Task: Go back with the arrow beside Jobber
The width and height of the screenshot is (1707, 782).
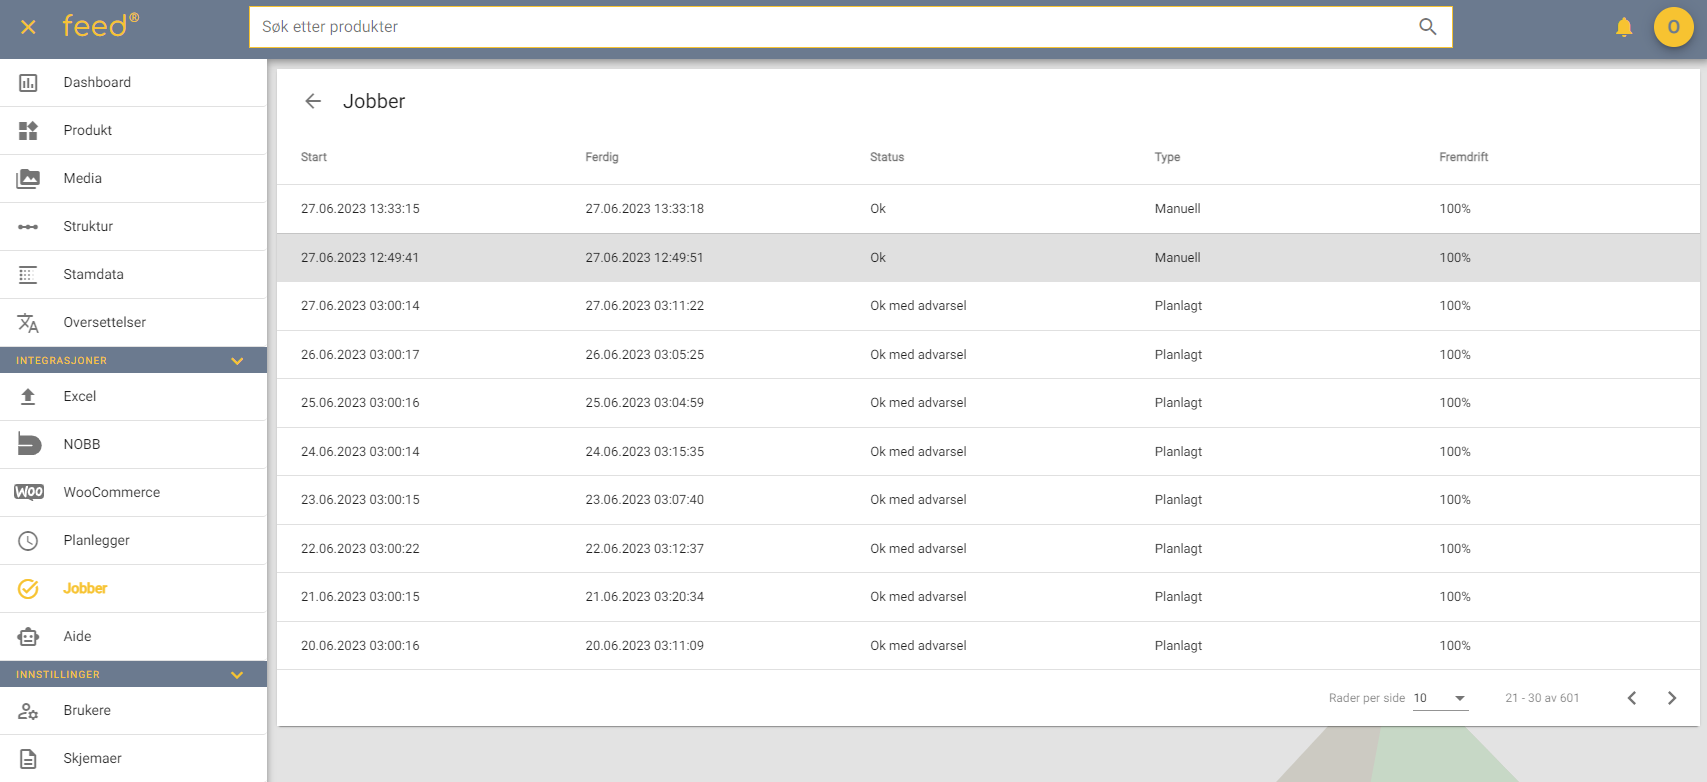Action: click(x=313, y=101)
